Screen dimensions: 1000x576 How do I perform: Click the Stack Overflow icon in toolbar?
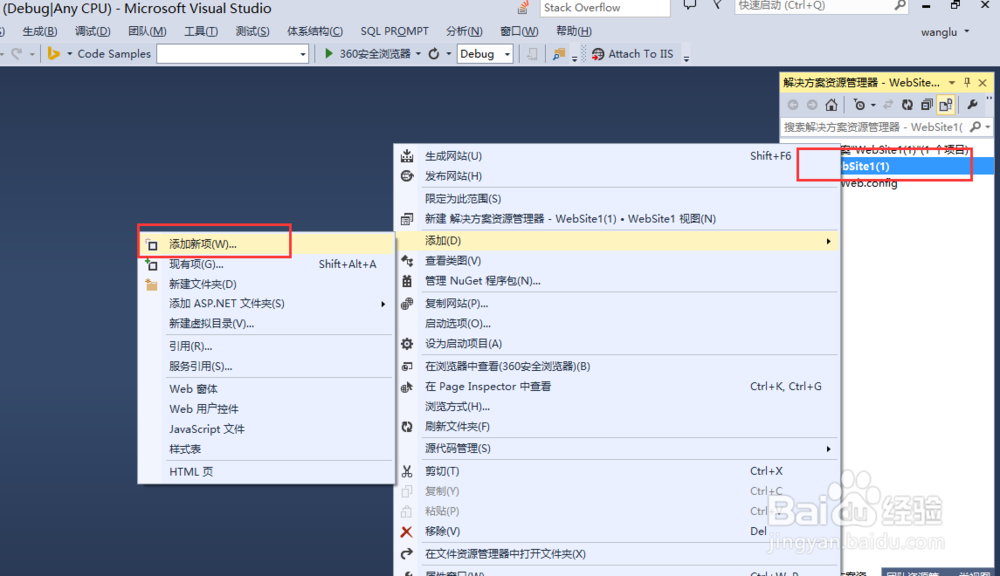(x=524, y=7)
